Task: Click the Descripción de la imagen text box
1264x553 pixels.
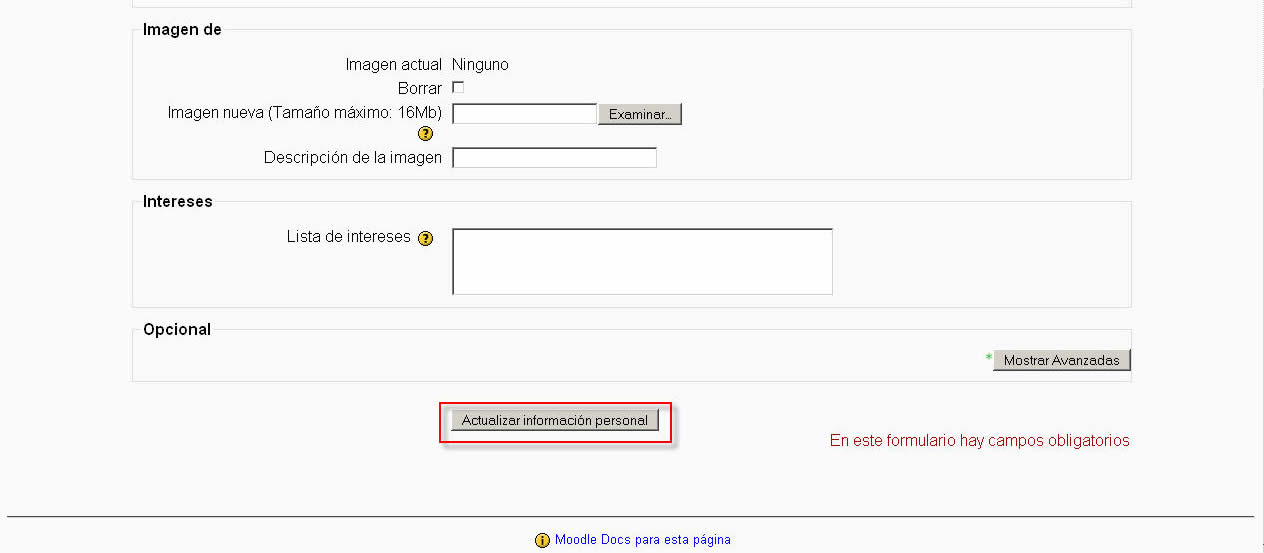Action: (554, 158)
